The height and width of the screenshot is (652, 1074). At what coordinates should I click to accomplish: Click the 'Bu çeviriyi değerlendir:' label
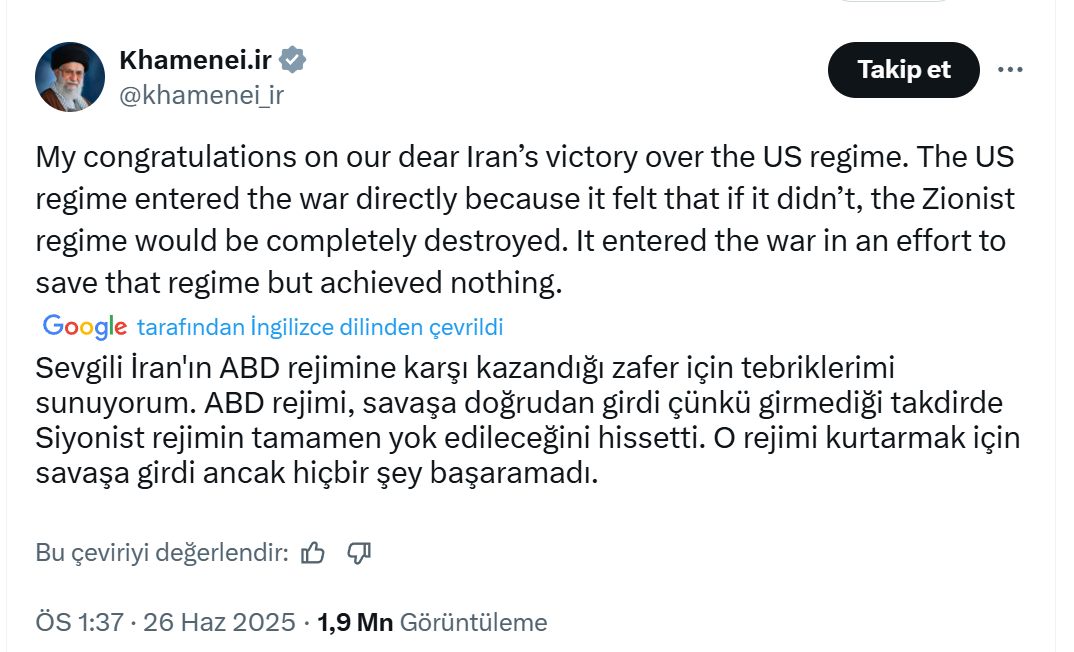[162, 552]
